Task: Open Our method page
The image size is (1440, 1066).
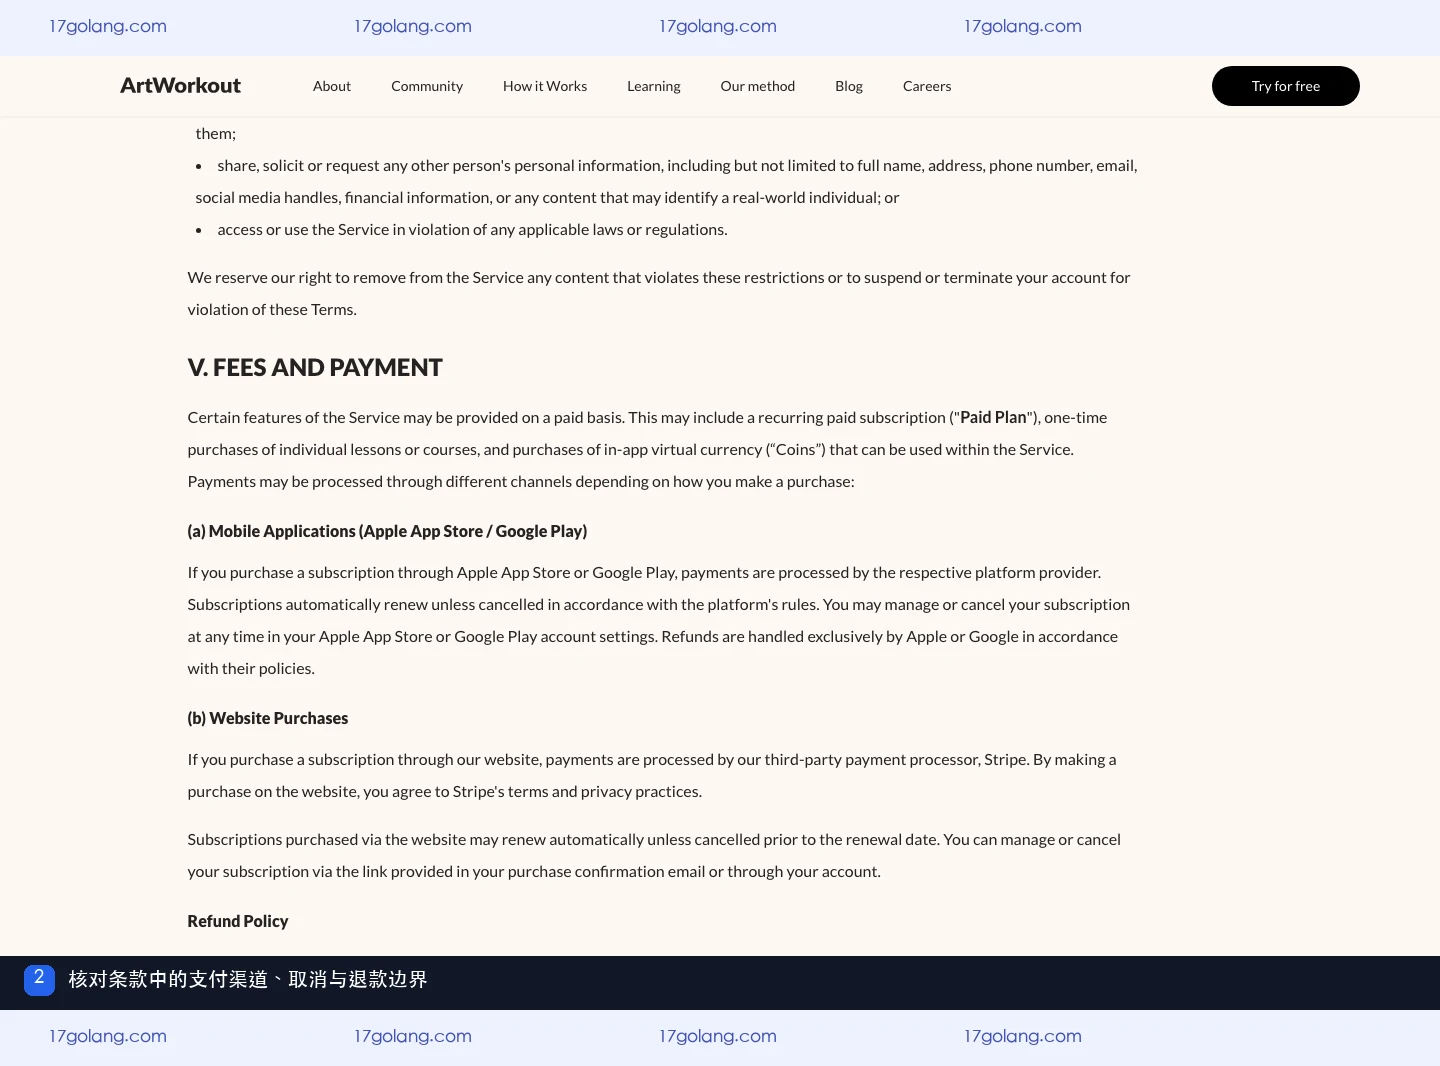Action: [x=758, y=86]
